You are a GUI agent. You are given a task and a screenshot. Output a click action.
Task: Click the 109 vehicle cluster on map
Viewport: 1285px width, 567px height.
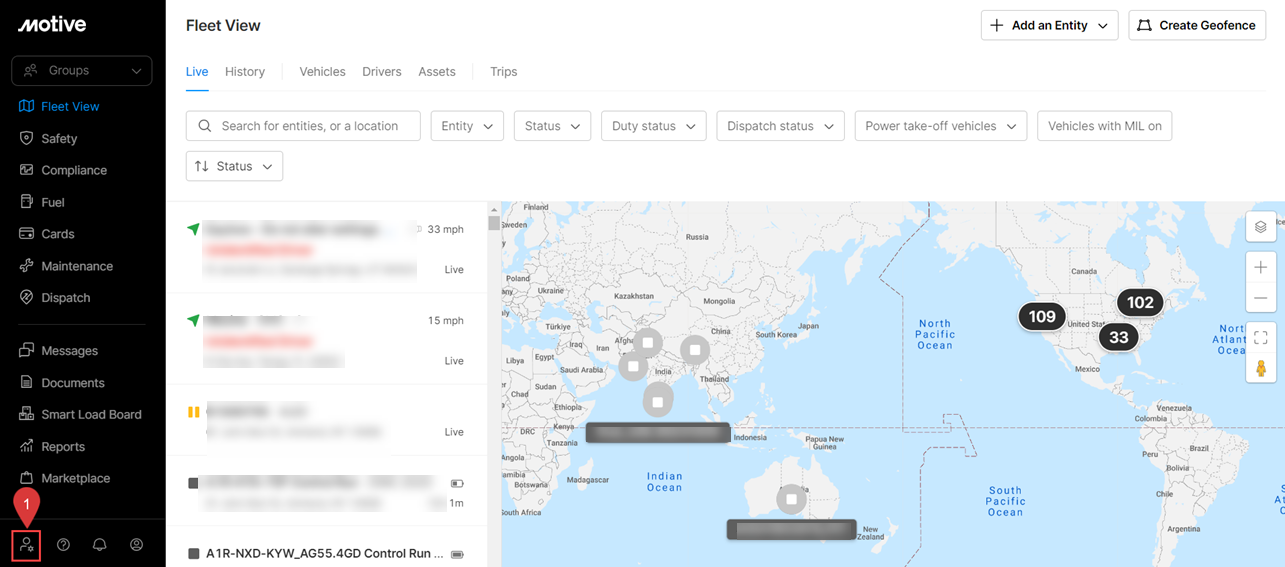(1042, 316)
